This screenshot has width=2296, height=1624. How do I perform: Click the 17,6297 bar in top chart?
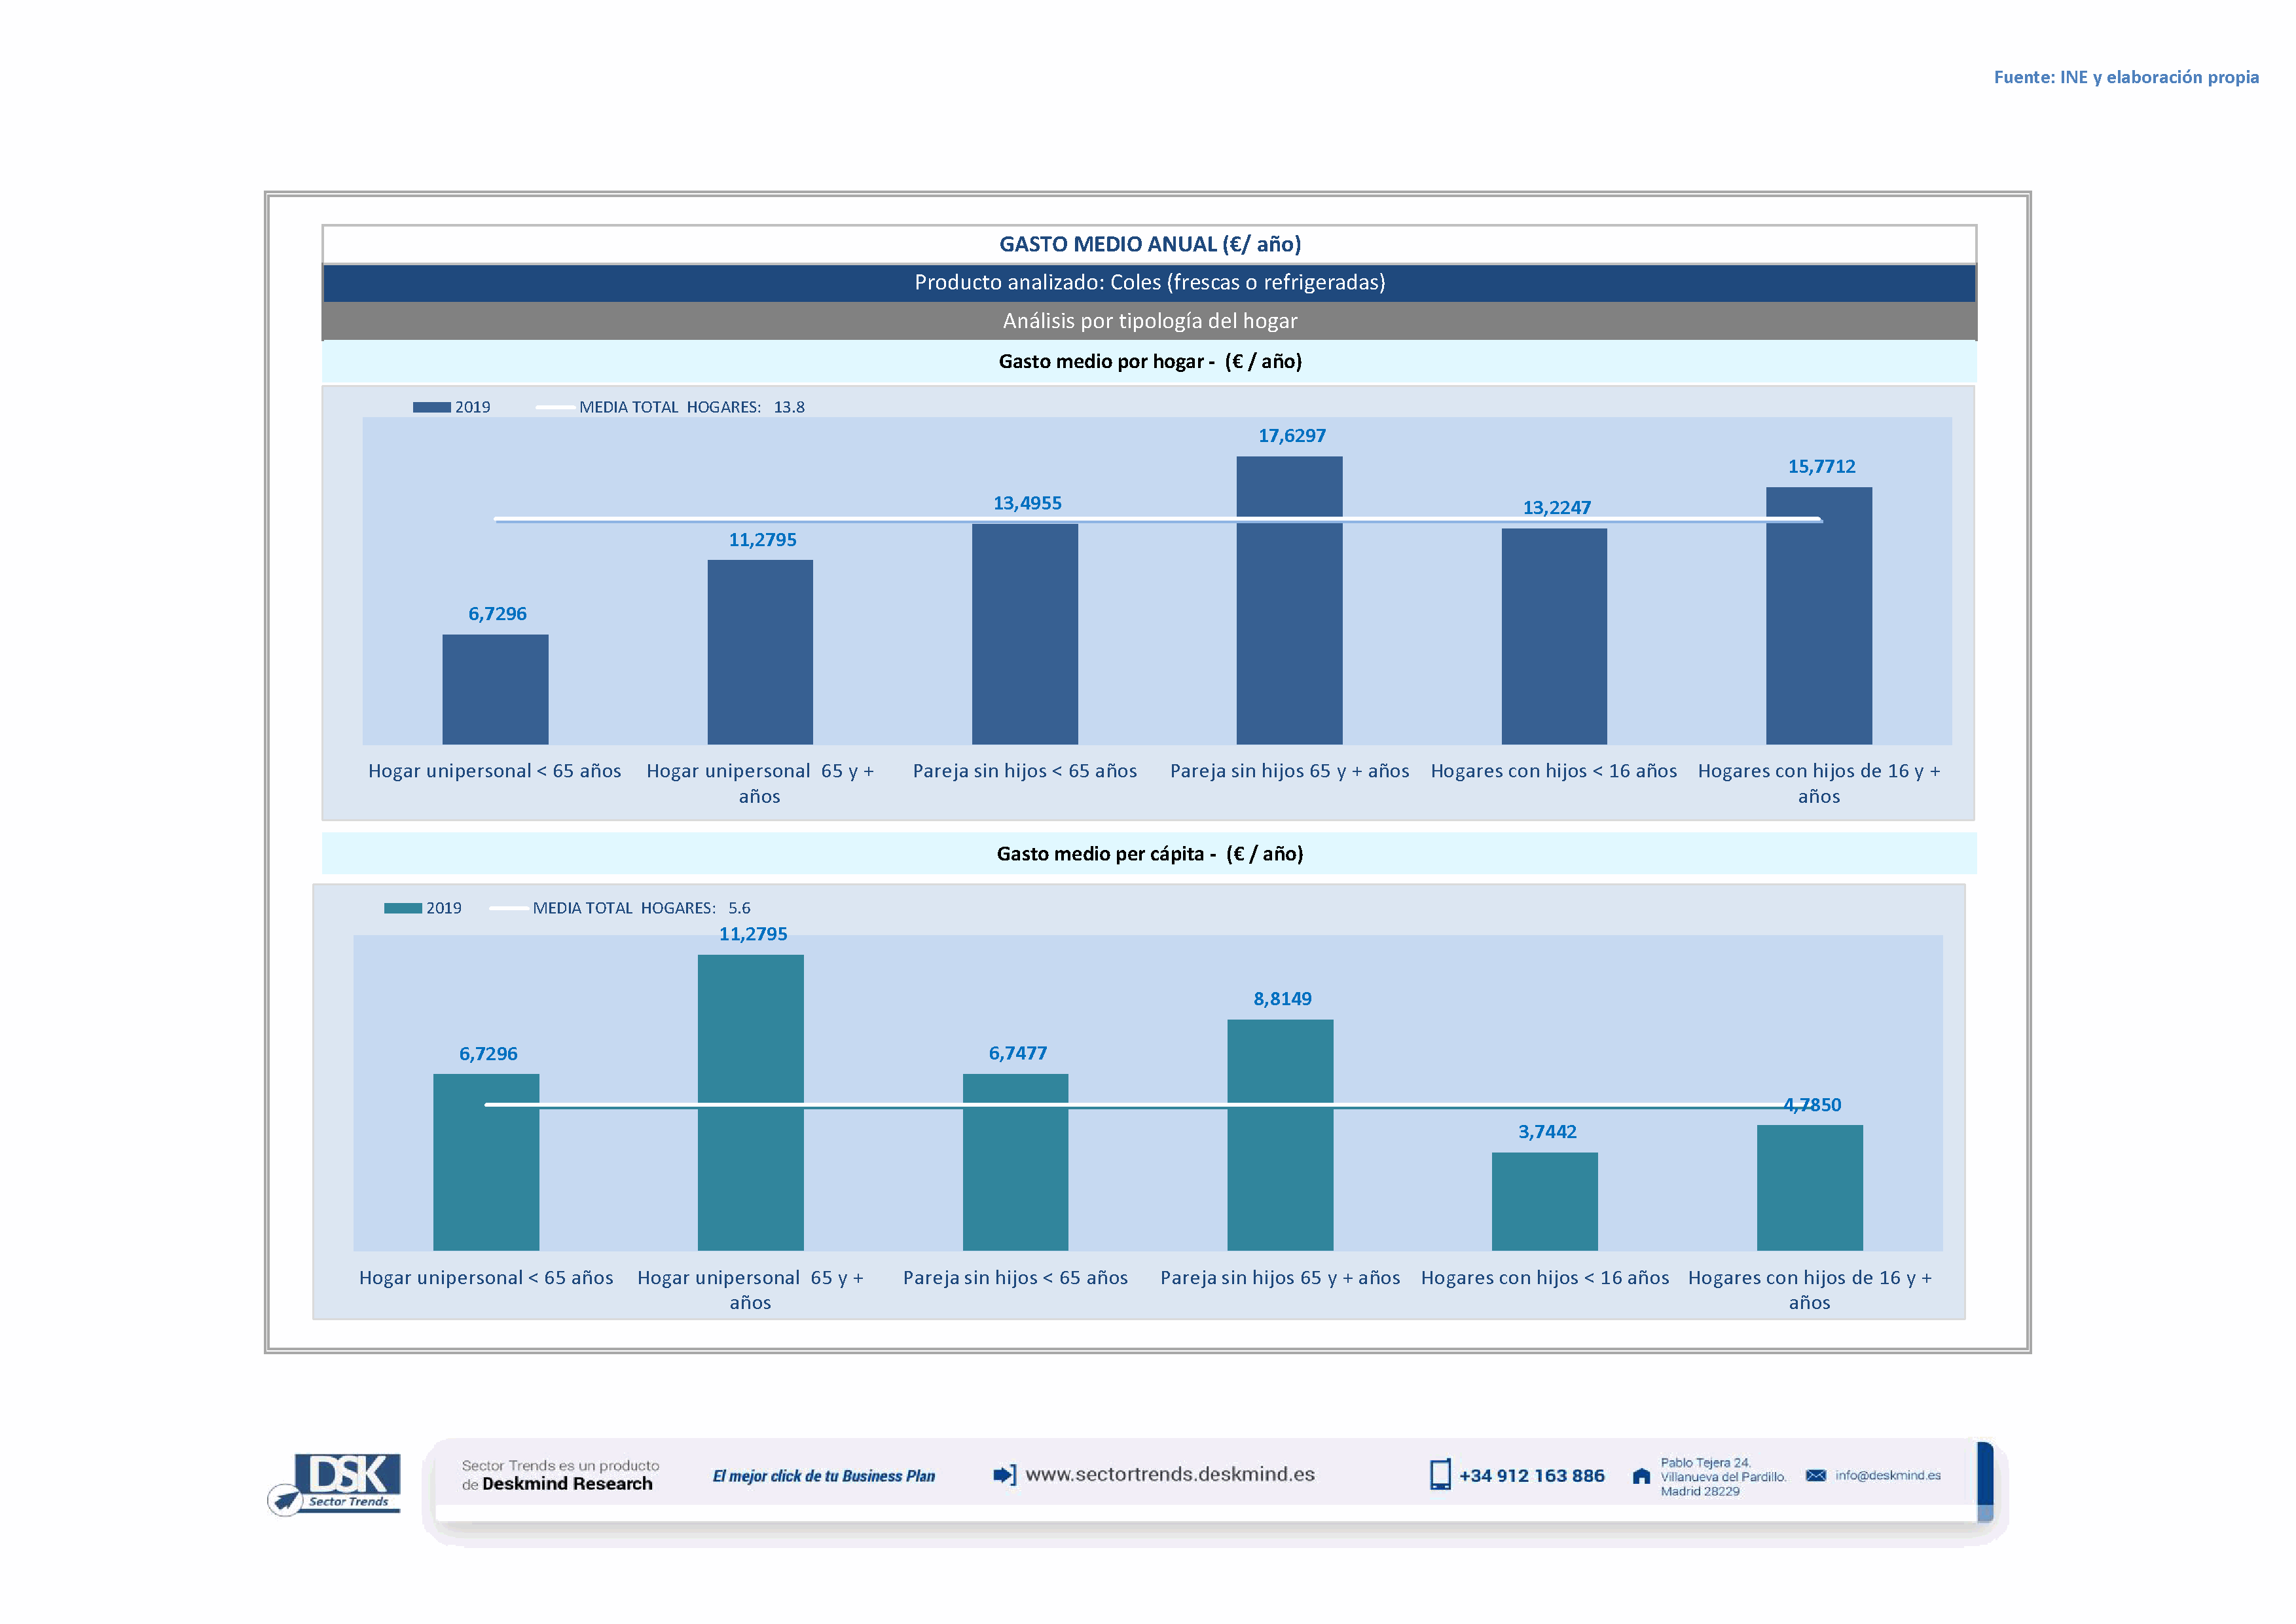click(x=1289, y=620)
